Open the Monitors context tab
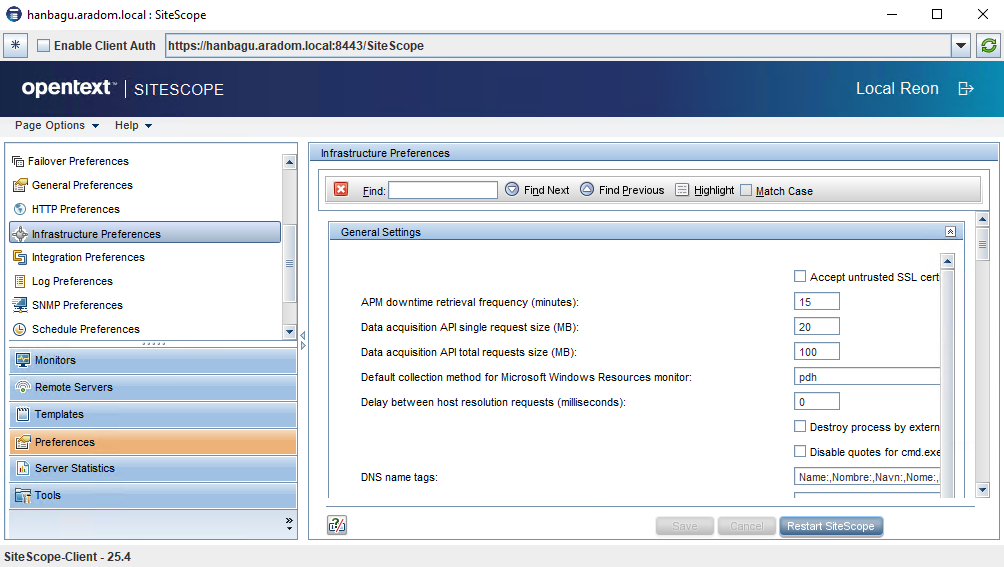The height and width of the screenshot is (567, 1004). pos(153,360)
